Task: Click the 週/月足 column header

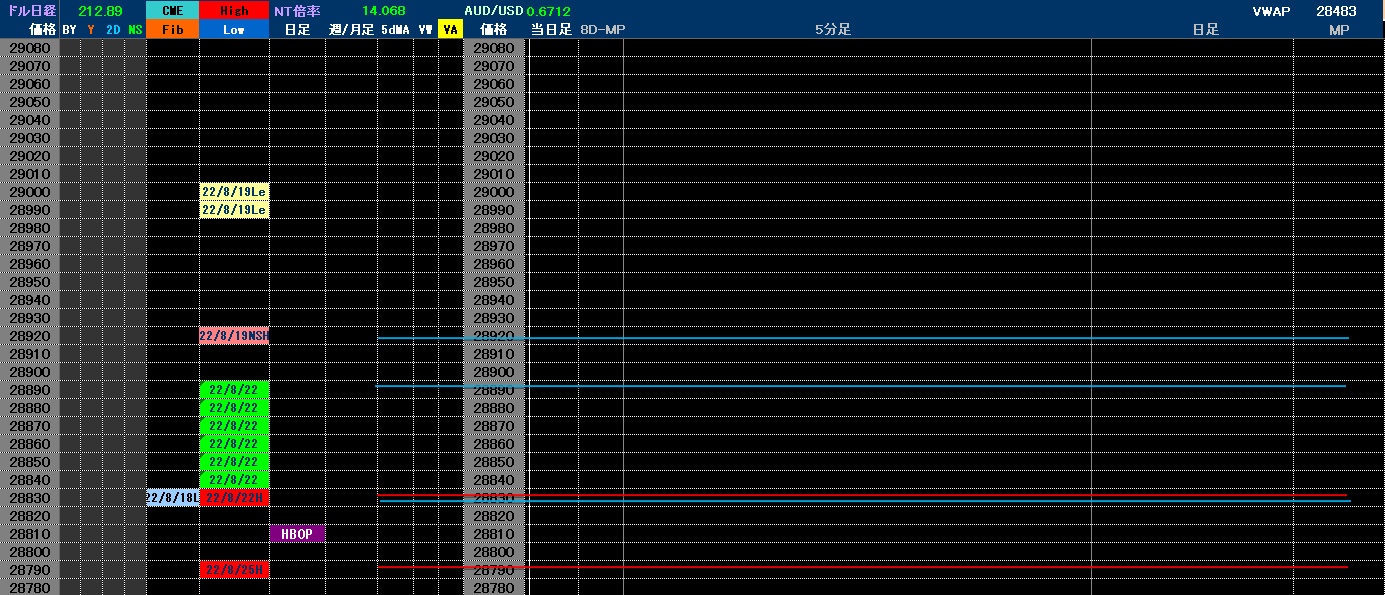Action: 351,30
